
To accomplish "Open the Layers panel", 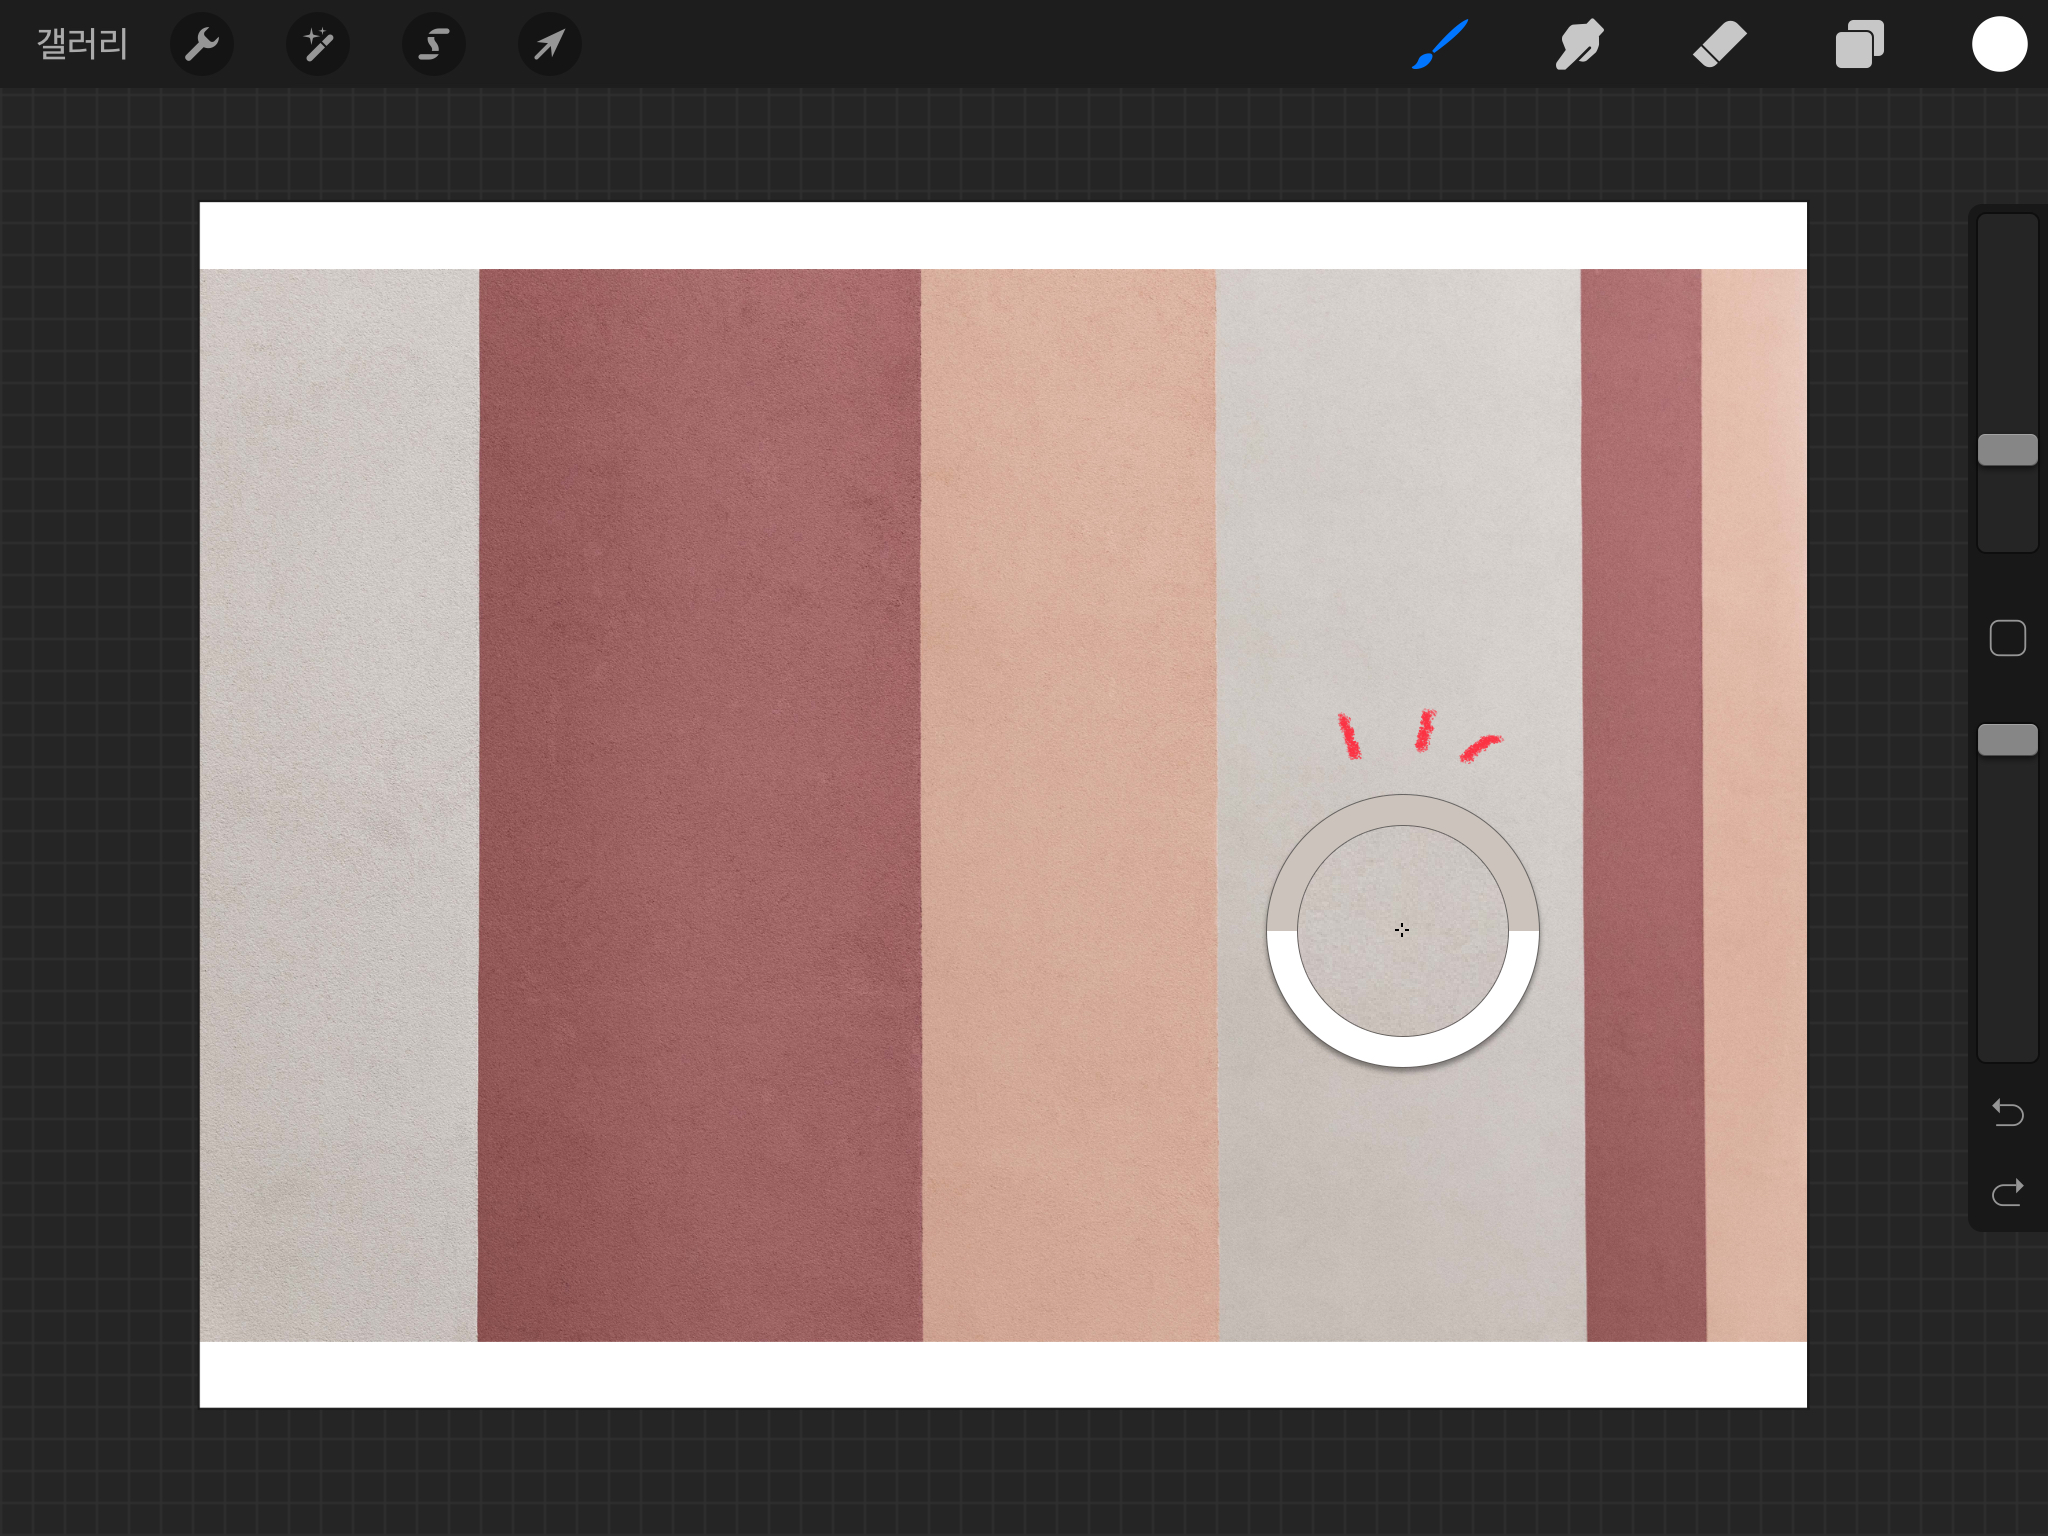I will click(x=1859, y=44).
